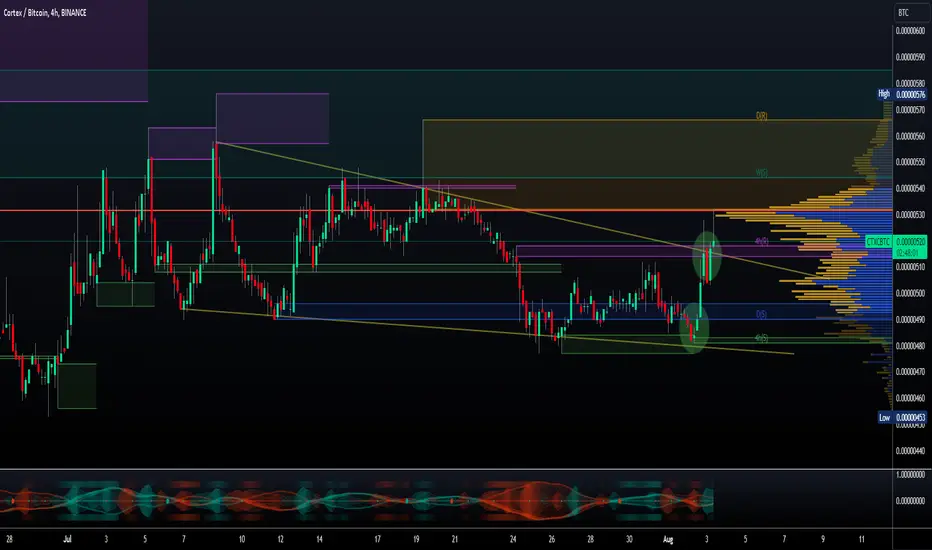Click the 0.00000570 price axis label
This screenshot has width=932, height=550.
point(911,109)
